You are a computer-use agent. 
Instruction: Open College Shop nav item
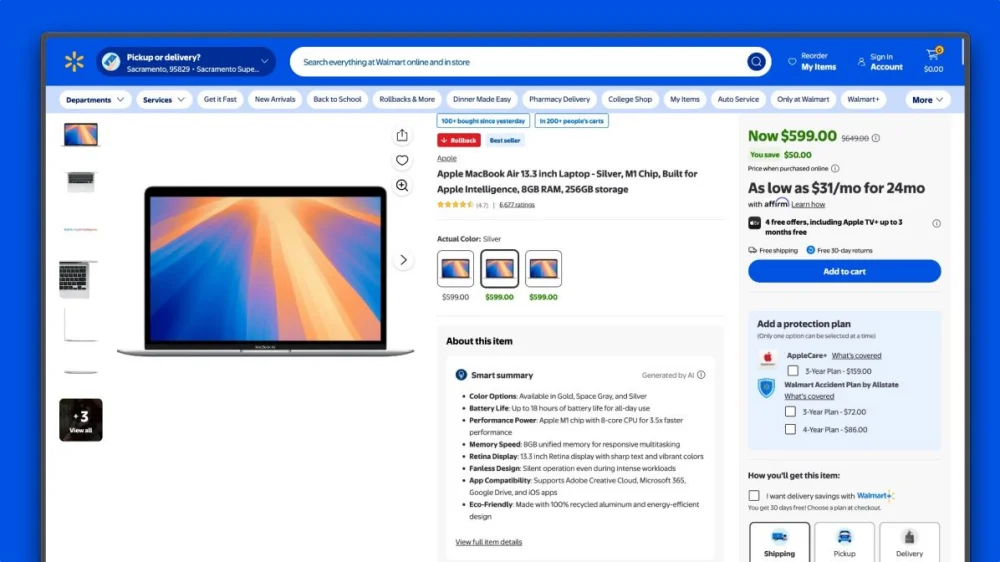coord(630,100)
